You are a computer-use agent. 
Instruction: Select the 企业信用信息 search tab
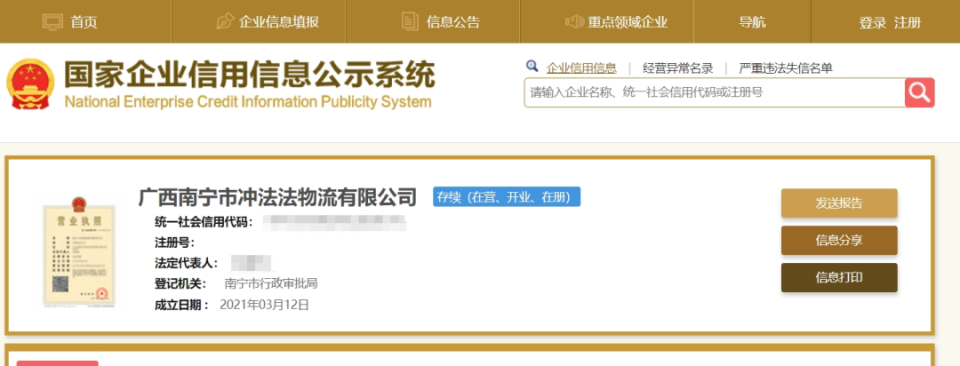pyautogui.click(x=581, y=68)
